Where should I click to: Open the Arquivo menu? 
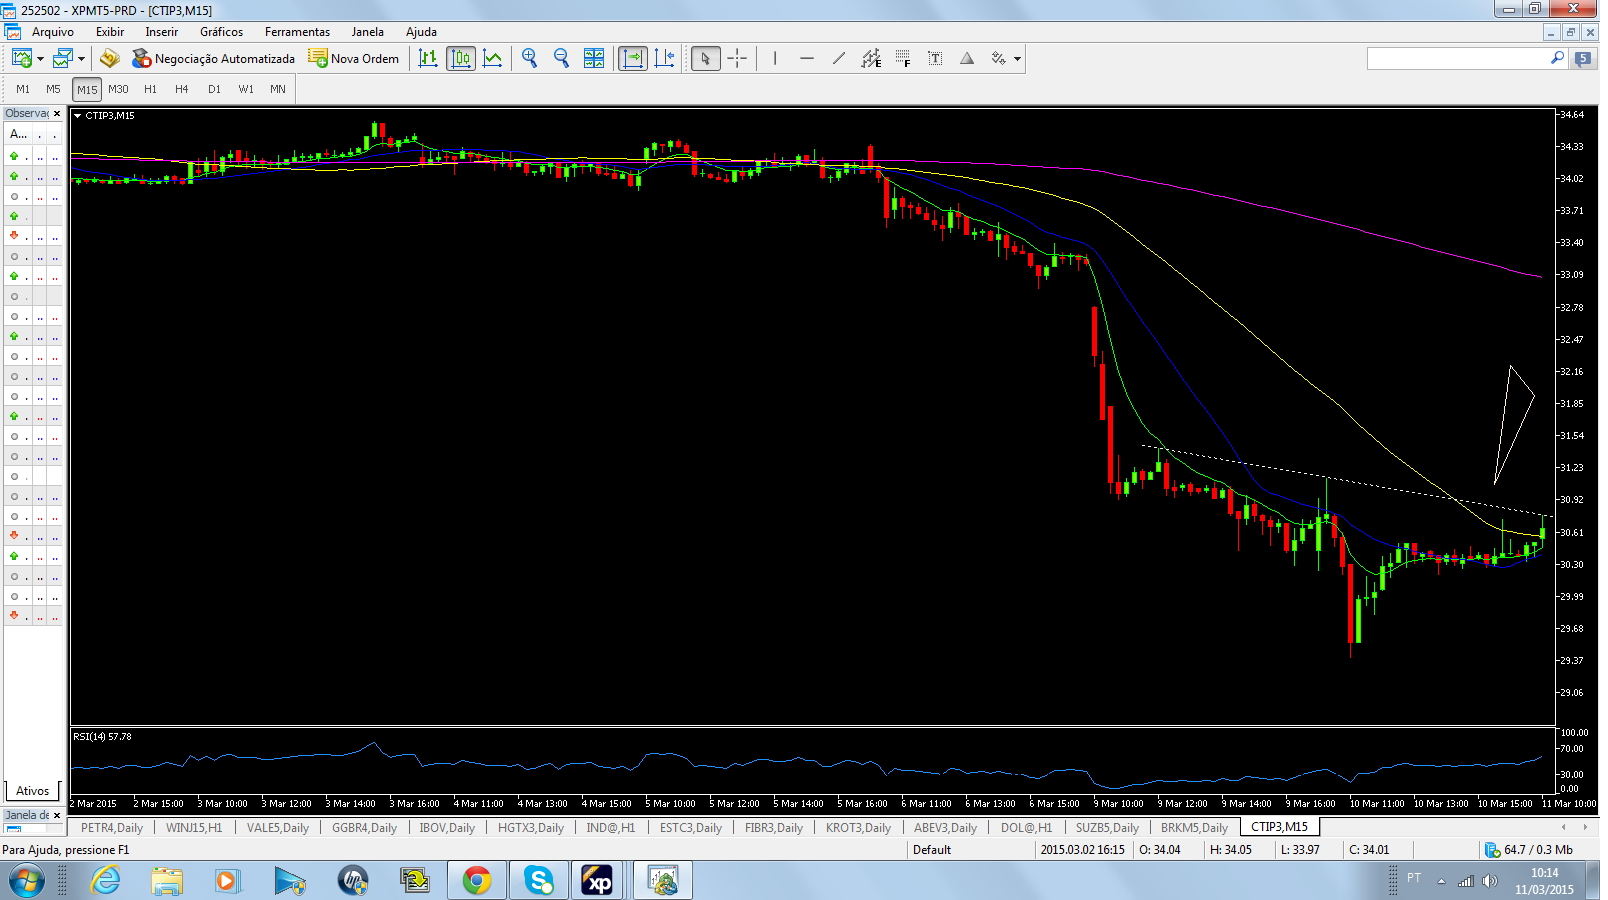(x=53, y=32)
